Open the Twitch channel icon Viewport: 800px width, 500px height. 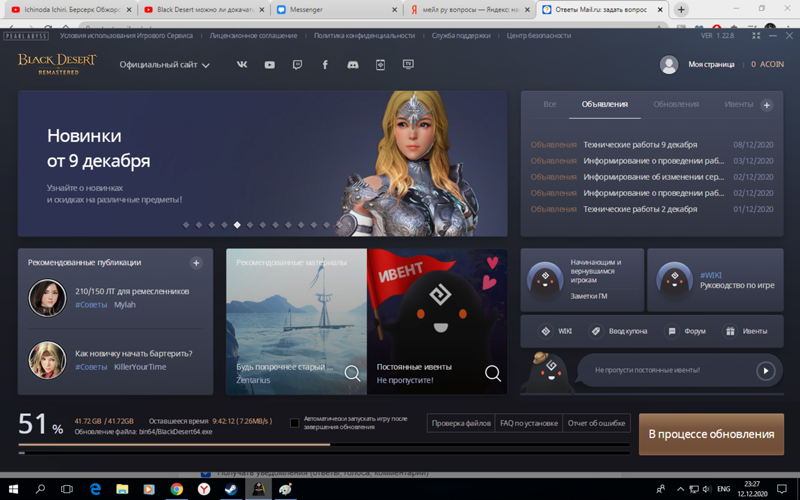(x=297, y=65)
